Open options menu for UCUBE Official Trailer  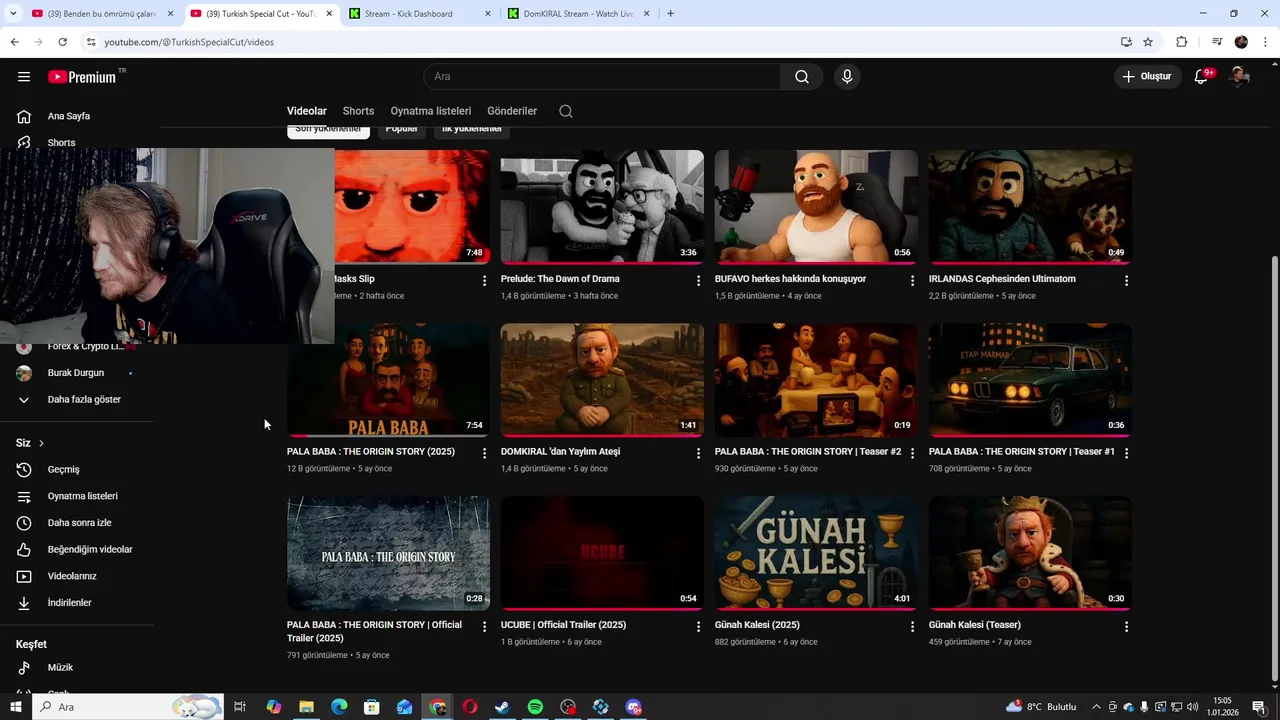[x=698, y=626]
